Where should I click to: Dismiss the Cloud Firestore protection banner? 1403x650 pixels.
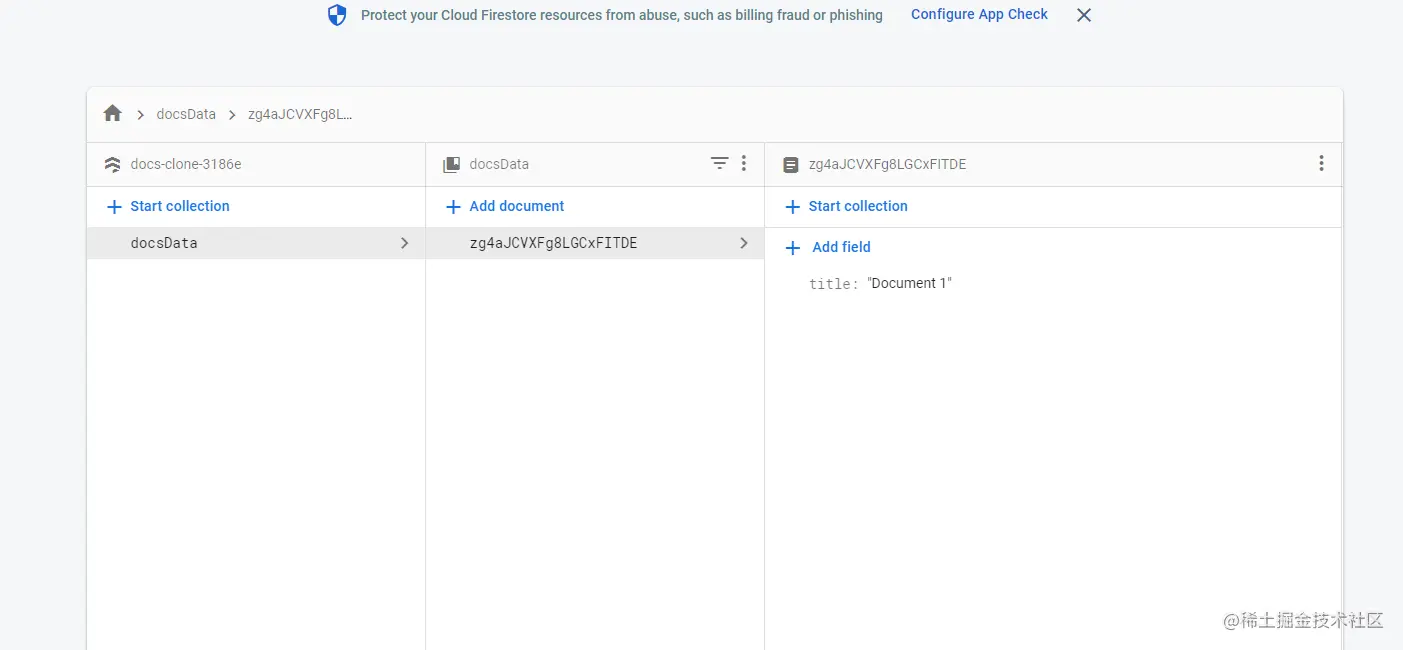(x=1083, y=14)
